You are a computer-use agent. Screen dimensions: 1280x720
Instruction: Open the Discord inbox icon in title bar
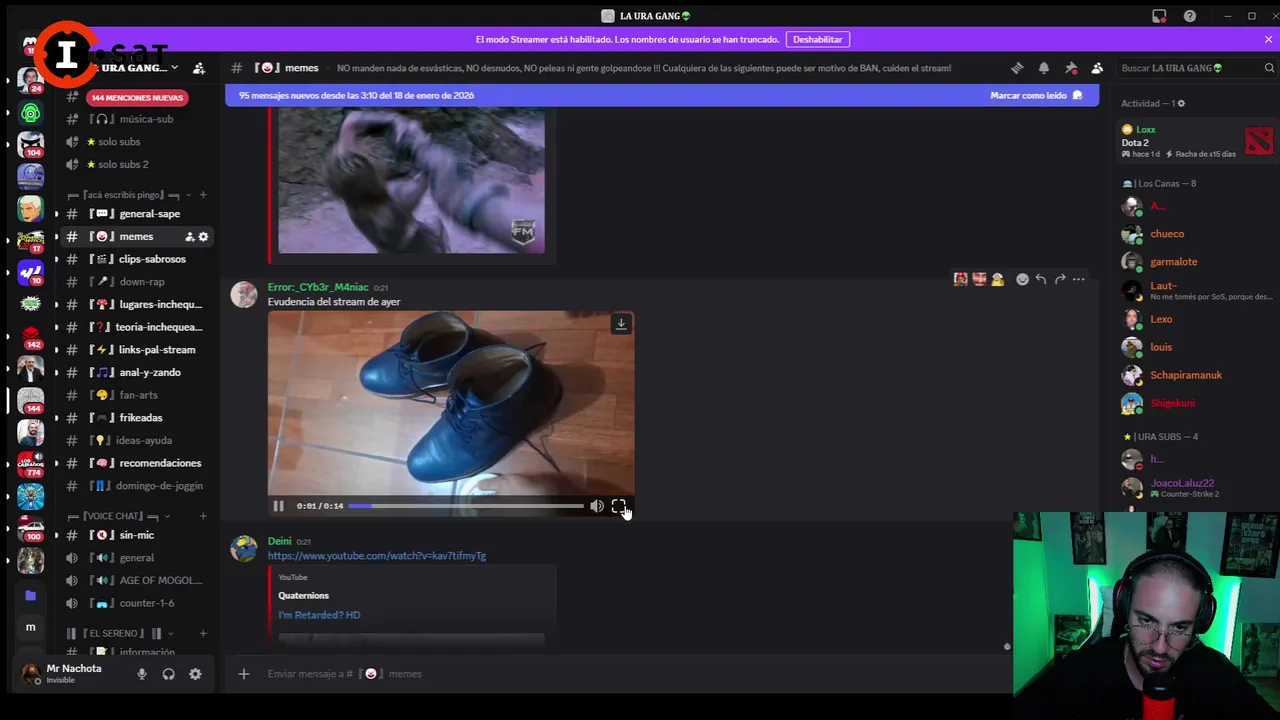pyautogui.click(x=1159, y=16)
